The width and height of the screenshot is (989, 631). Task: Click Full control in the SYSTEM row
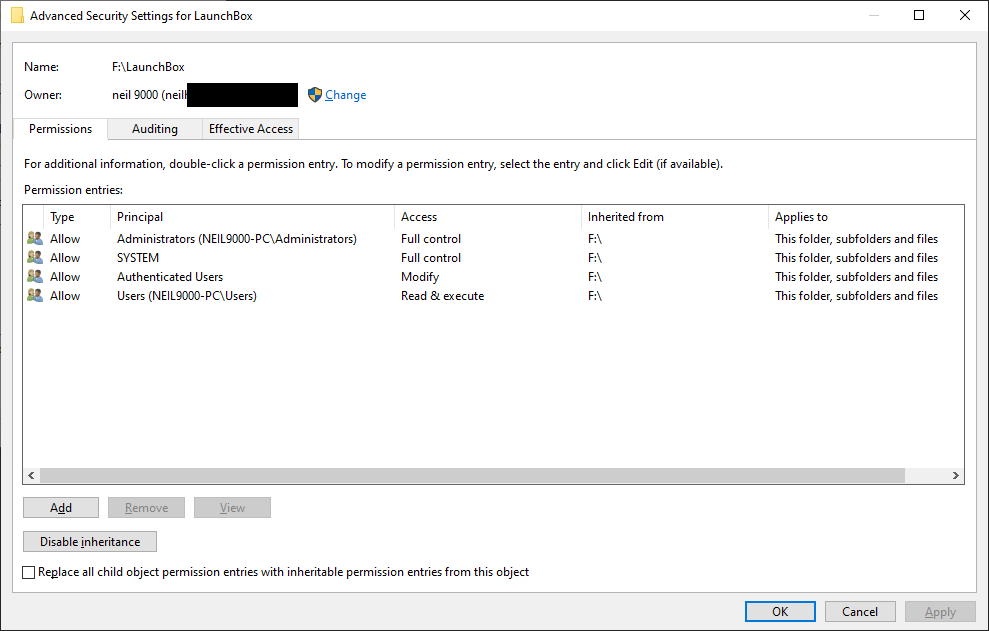point(431,257)
